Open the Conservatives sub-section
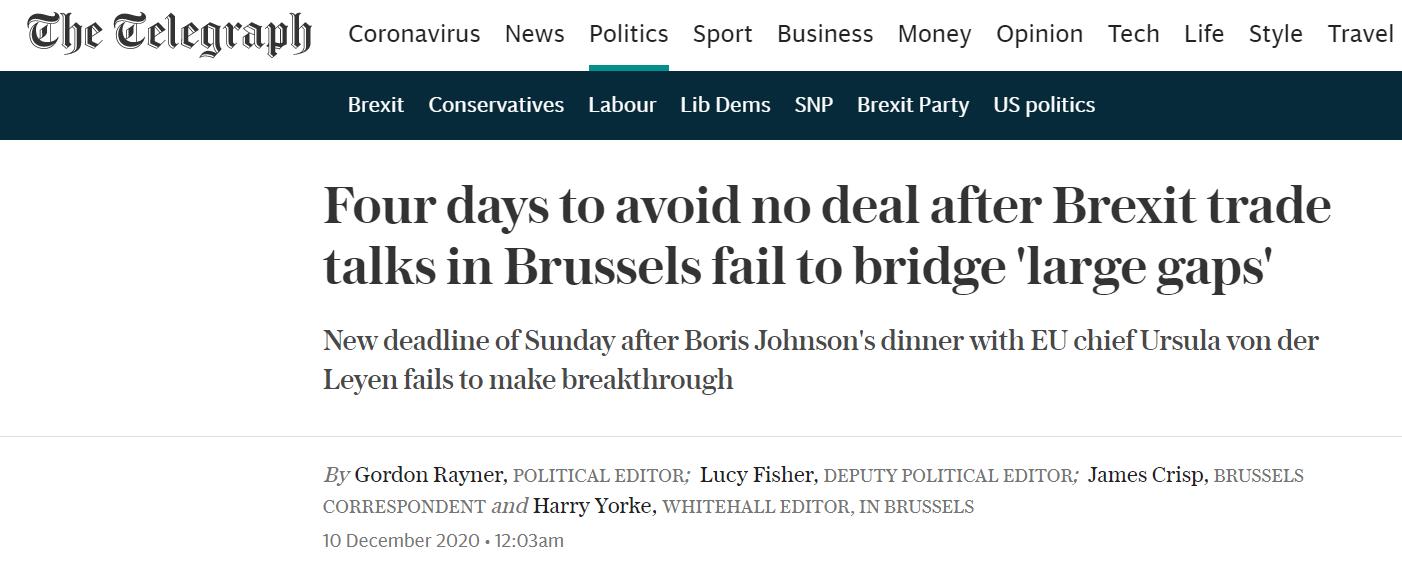The width and height of the screenshot is (1402, 570). (x=496, y=105)
